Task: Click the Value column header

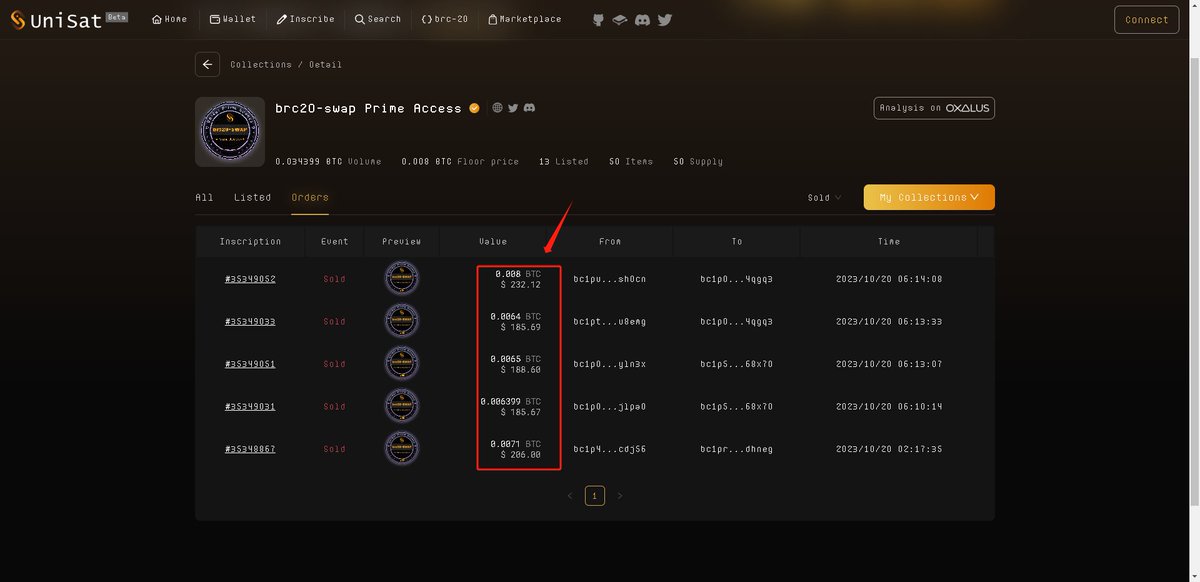Action: [x=493, y=242]
